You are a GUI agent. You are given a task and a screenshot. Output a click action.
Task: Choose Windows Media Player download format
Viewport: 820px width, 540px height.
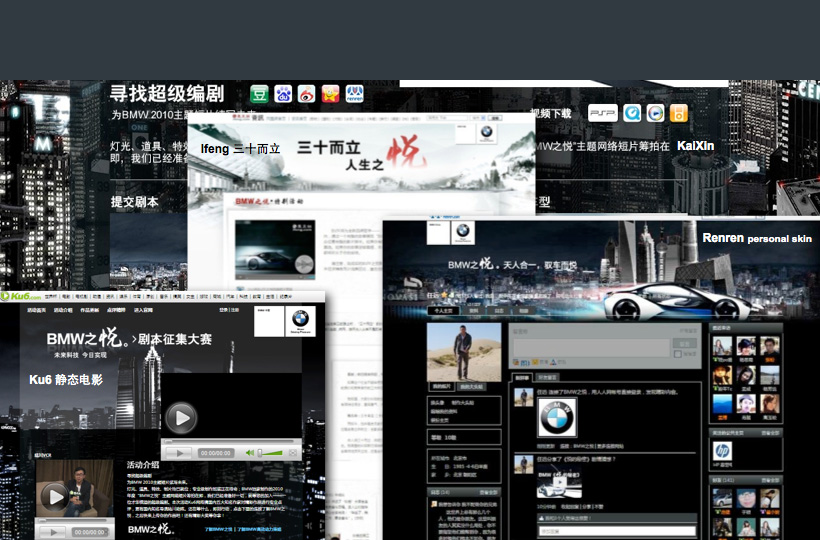[x=655, y=113]
